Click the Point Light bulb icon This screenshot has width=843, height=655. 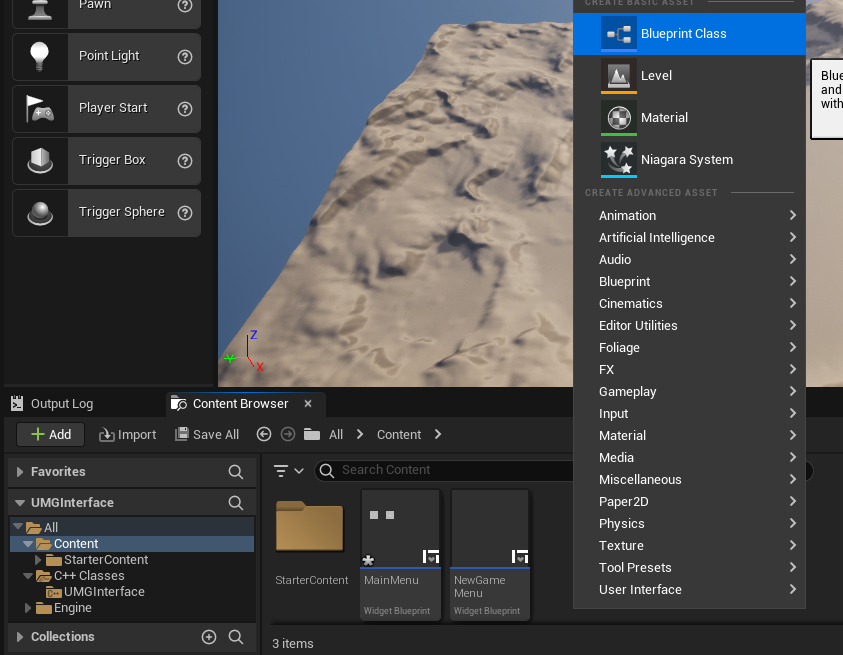click(39, 56)
